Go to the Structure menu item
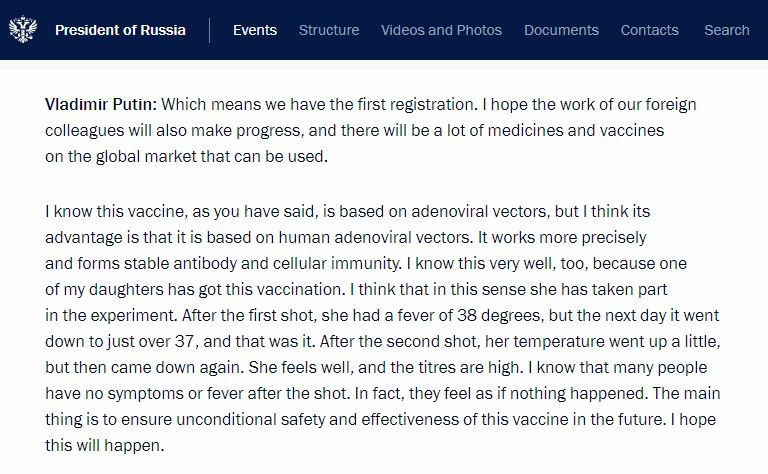This screenshot has height=474, width=768. click(x=329, y=30)
